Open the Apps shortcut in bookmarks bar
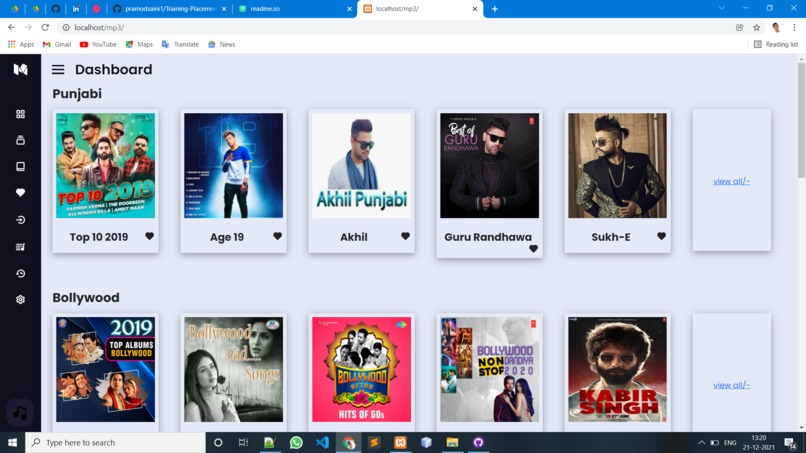 point(21,44)
